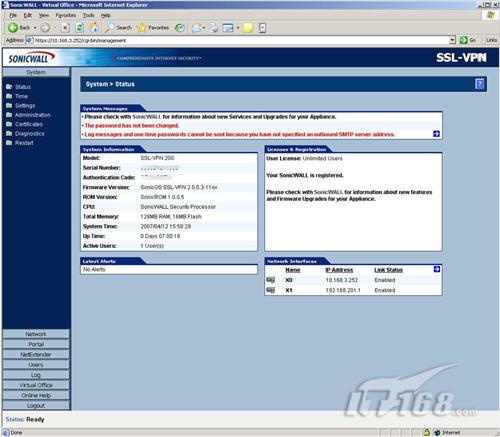Click the 192.168.201.1 IP address cell
The width and height of the screenshot is (500, 437).
pyautogui.click(x=343, y=290)
